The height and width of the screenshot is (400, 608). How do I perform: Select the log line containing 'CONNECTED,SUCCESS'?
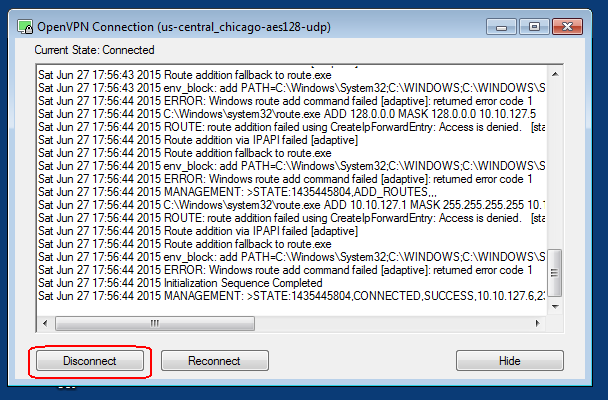(291, 296)
